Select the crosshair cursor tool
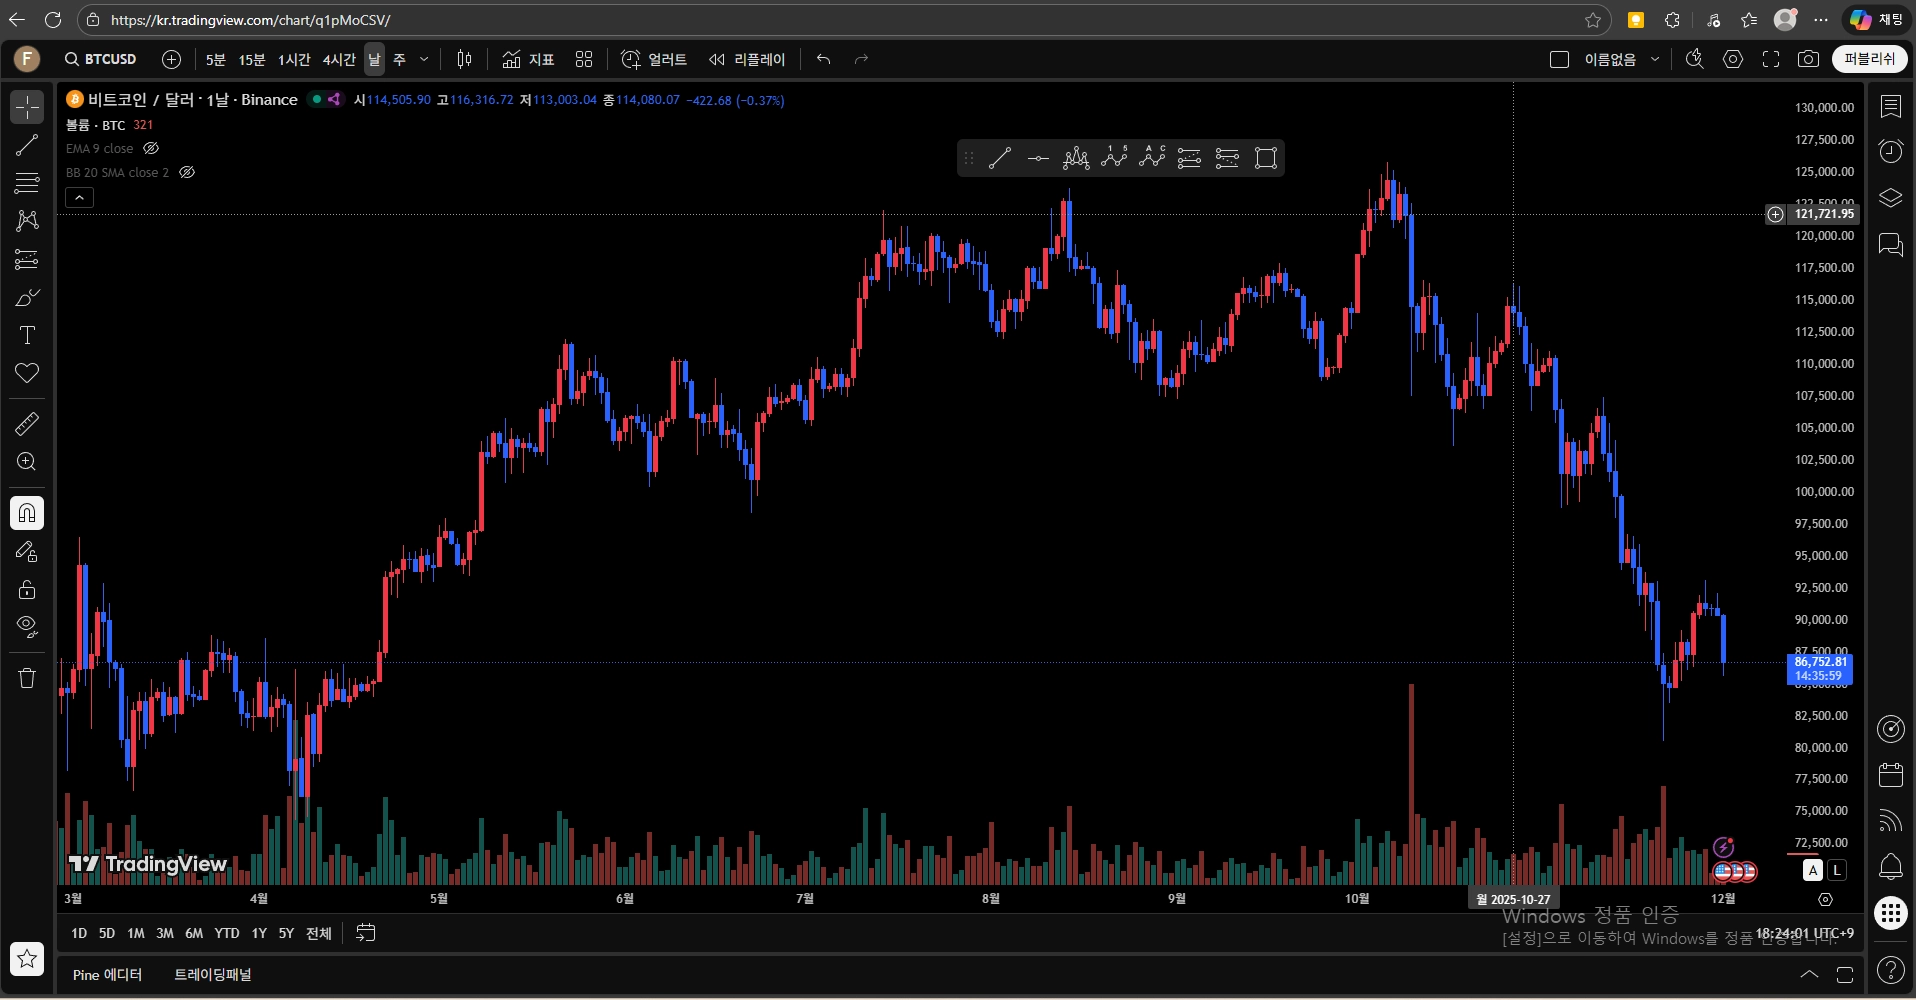Viewport: 1916px width, 1000px height. [x=27, y=107]
